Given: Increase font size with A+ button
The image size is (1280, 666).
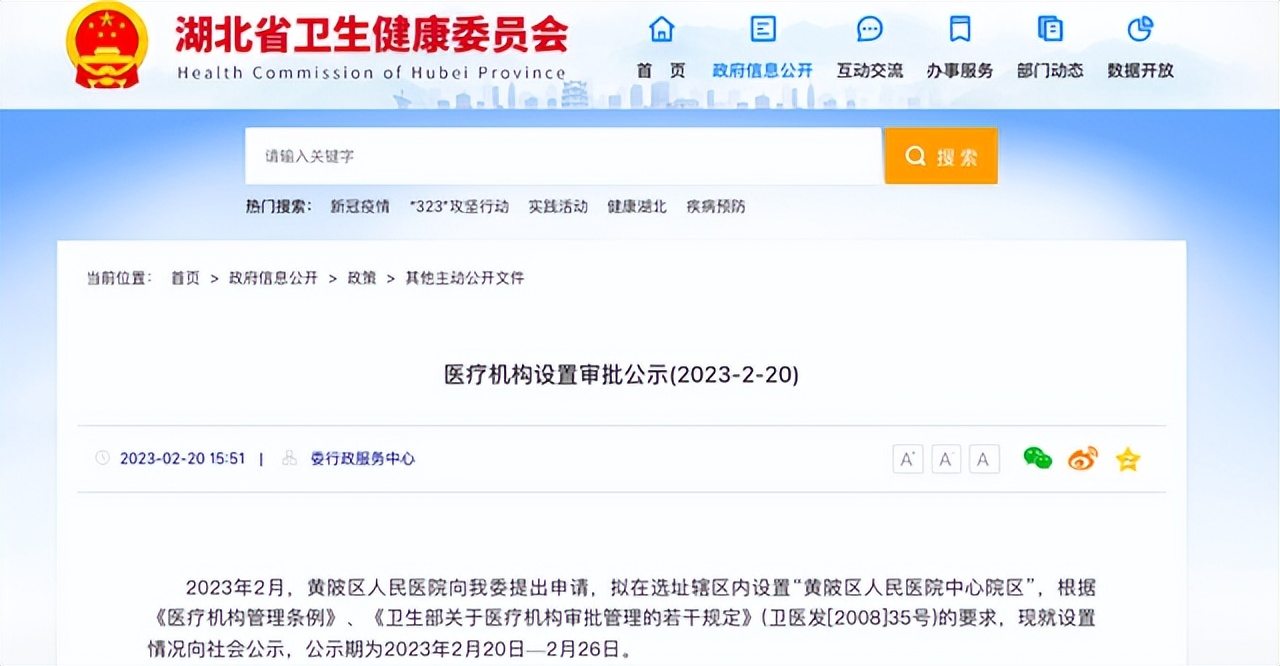Looking at the screenshot, I should click(907, 459).
